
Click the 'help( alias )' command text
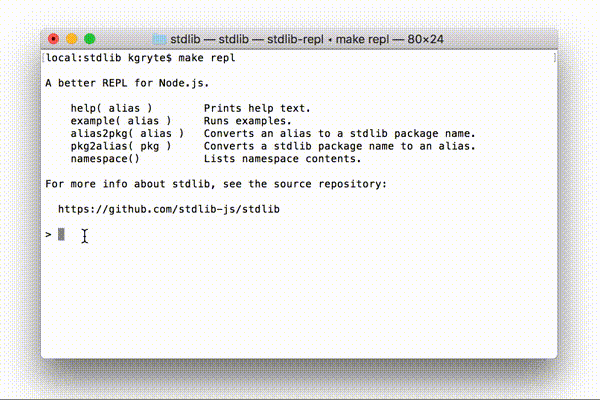tap(111, 108)
